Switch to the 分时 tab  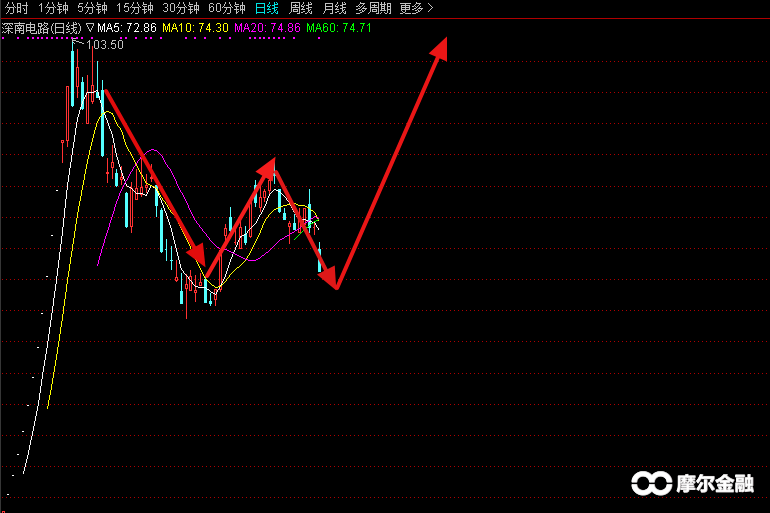pos(17,8)
